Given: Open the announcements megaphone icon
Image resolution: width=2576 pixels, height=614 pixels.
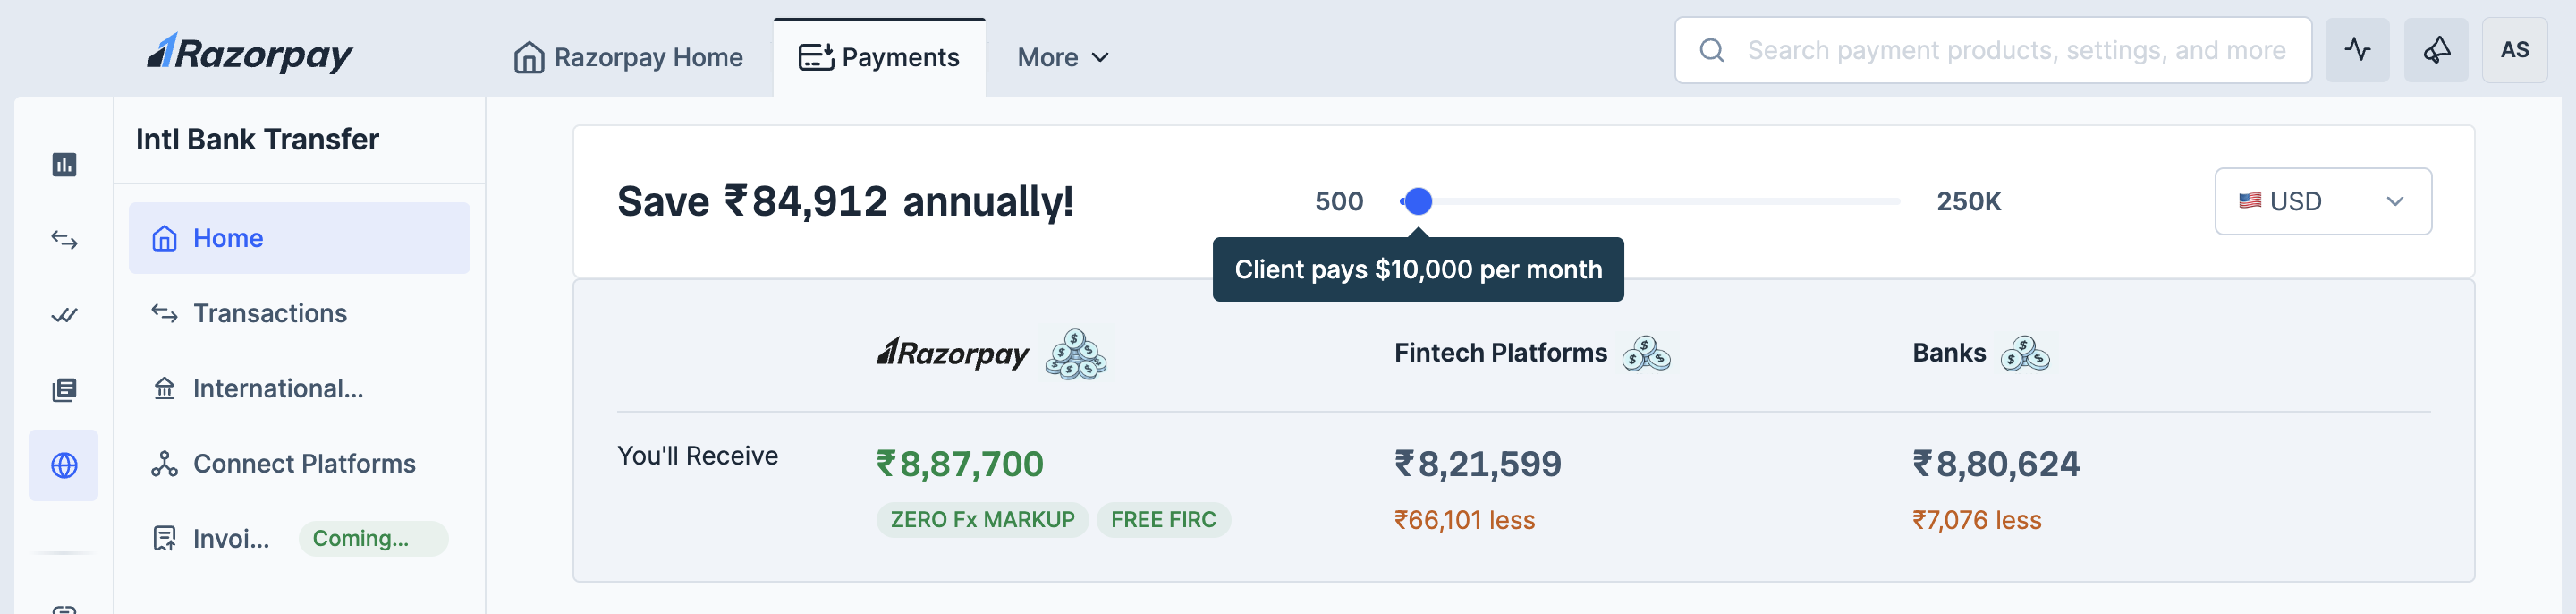Looking at the screenshot, I should pos(2435,50).
